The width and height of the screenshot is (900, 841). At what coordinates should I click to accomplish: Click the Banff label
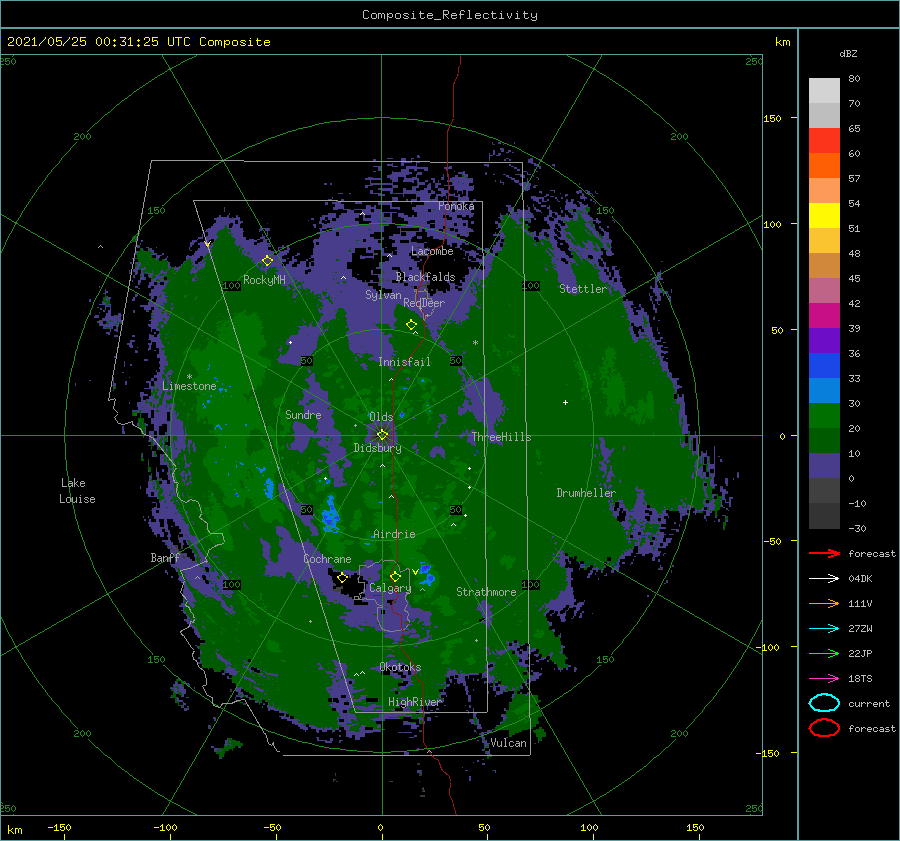(x=165, y=557)
